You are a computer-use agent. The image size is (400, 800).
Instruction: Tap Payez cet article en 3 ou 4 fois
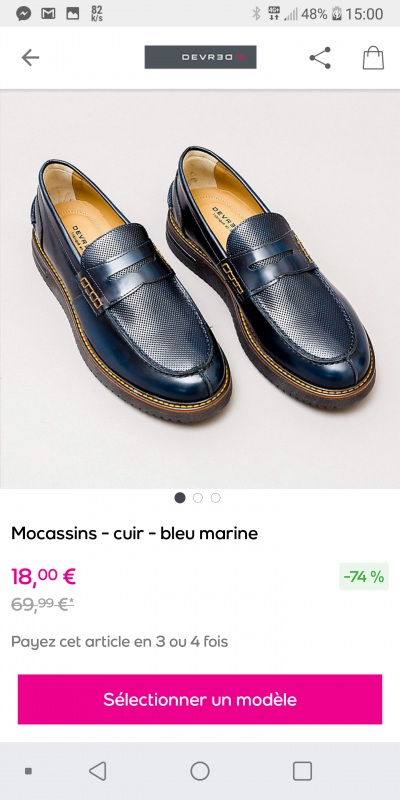click(119, 641)
